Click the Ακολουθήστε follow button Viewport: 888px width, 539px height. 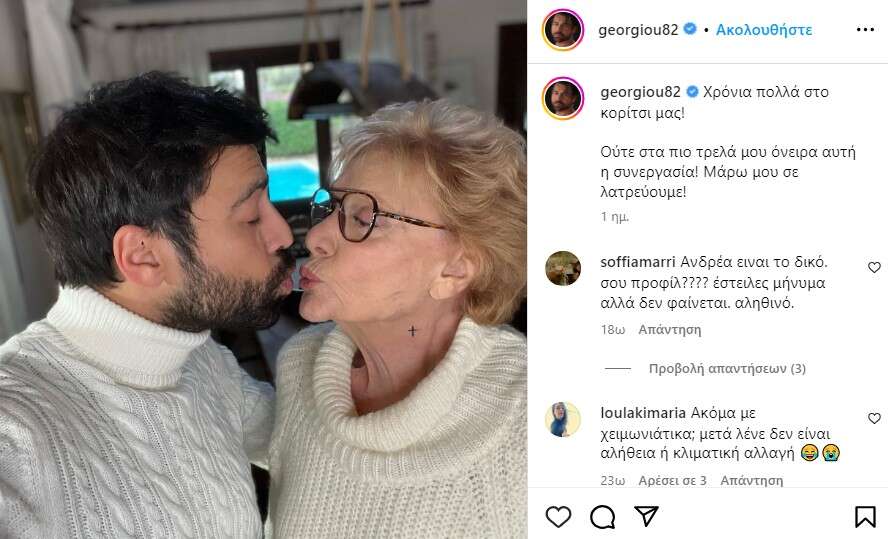[763, 30]
